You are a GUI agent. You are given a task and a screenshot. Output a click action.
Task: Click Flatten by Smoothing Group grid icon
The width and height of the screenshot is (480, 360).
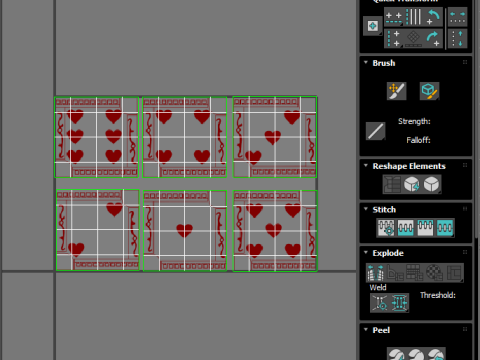(415, 273)
